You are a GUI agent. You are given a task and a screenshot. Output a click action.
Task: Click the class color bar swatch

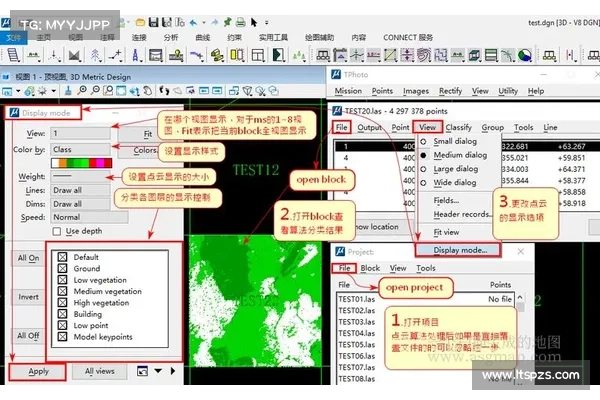click(82, 163)
